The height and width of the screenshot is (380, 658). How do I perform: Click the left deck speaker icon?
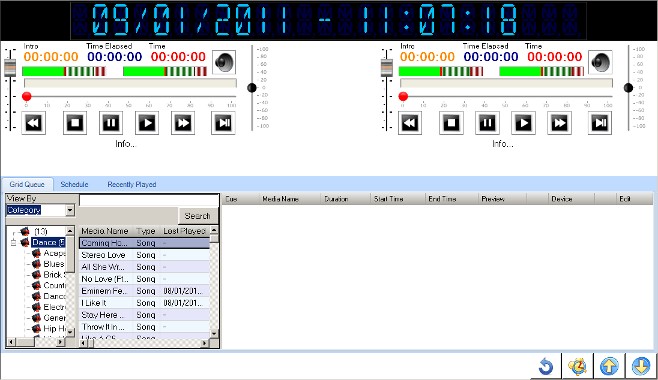coord(224,62)
